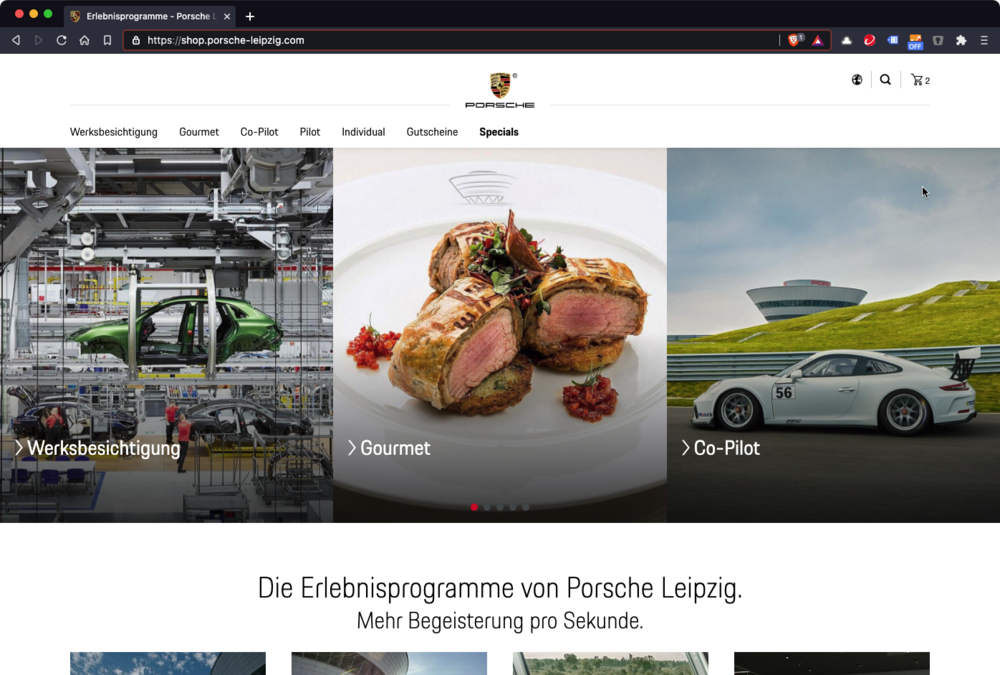
Task: Click the white race car image
Action: click(834, 335)
